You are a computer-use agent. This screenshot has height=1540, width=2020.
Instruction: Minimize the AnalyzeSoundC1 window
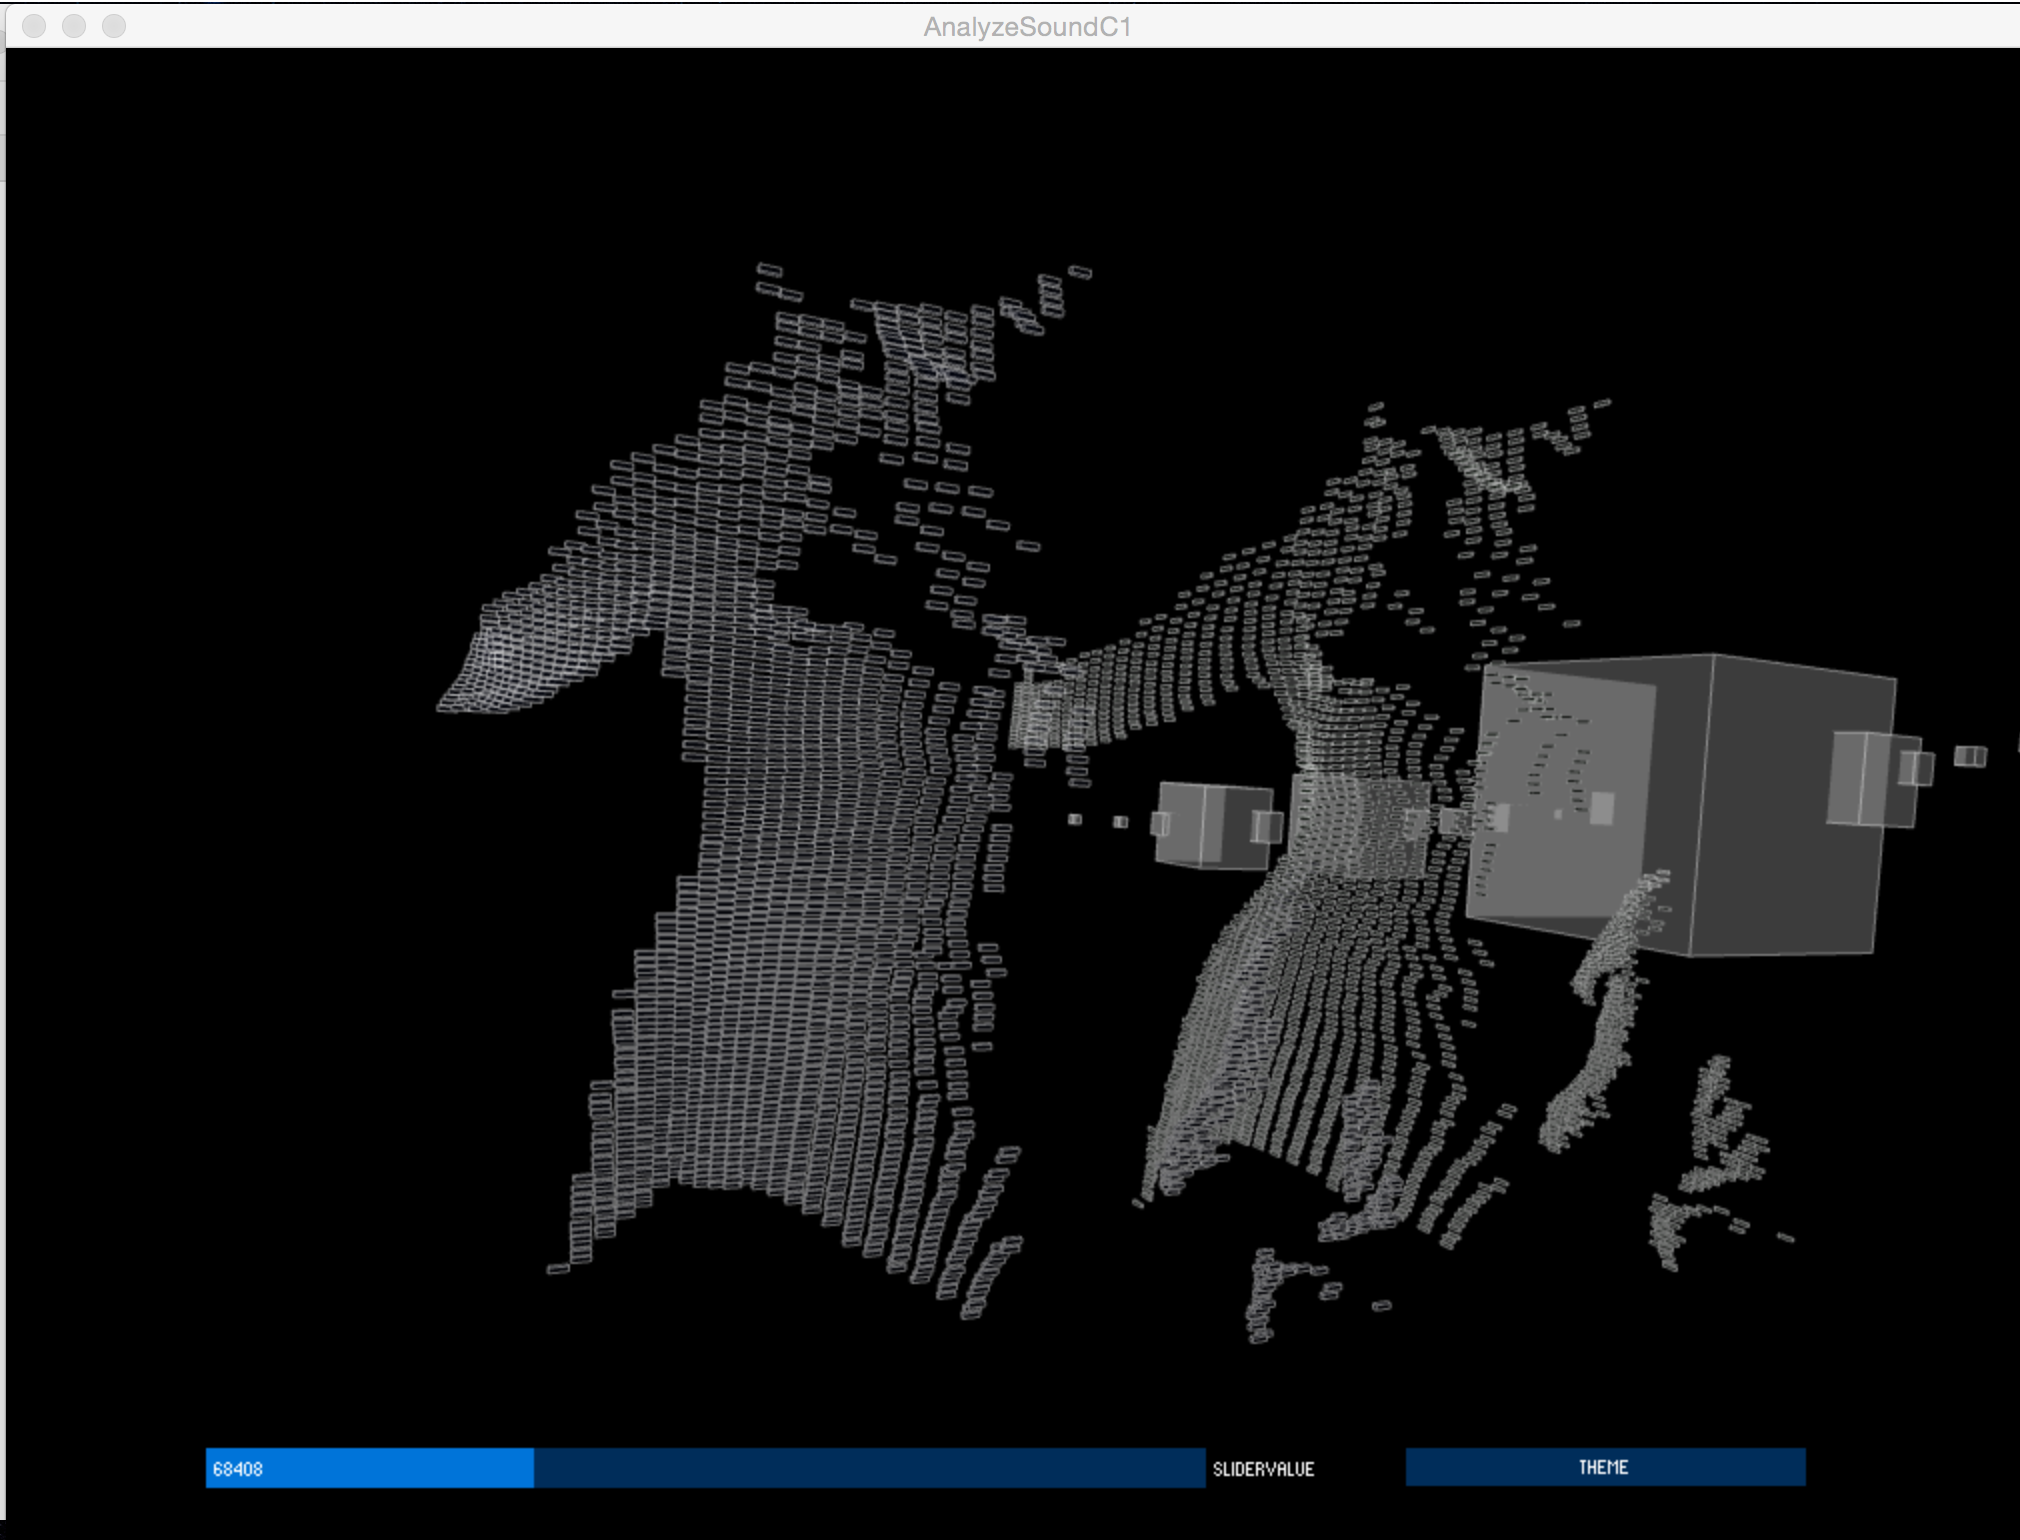[x=74, y=26]
